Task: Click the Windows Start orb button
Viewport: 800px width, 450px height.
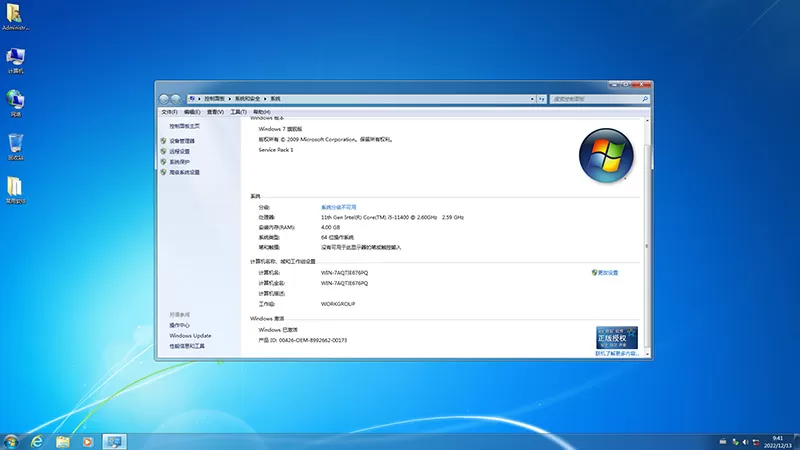Action: pos(12,440)
